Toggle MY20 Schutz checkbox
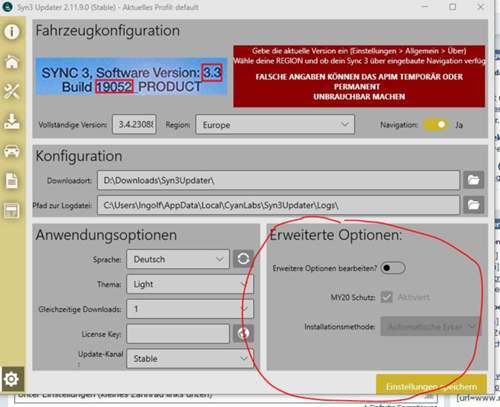Image resolution: width=500 pixels, height=407 pixels. point(387,297)
